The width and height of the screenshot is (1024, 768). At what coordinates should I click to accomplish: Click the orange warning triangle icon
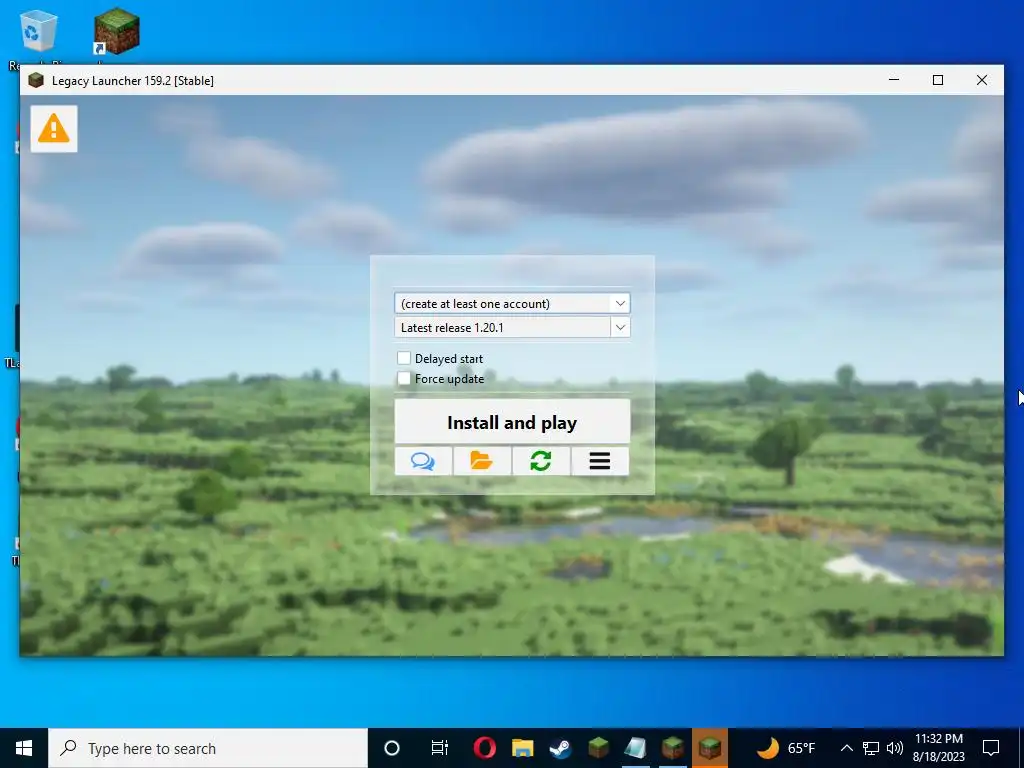point(54,129)
